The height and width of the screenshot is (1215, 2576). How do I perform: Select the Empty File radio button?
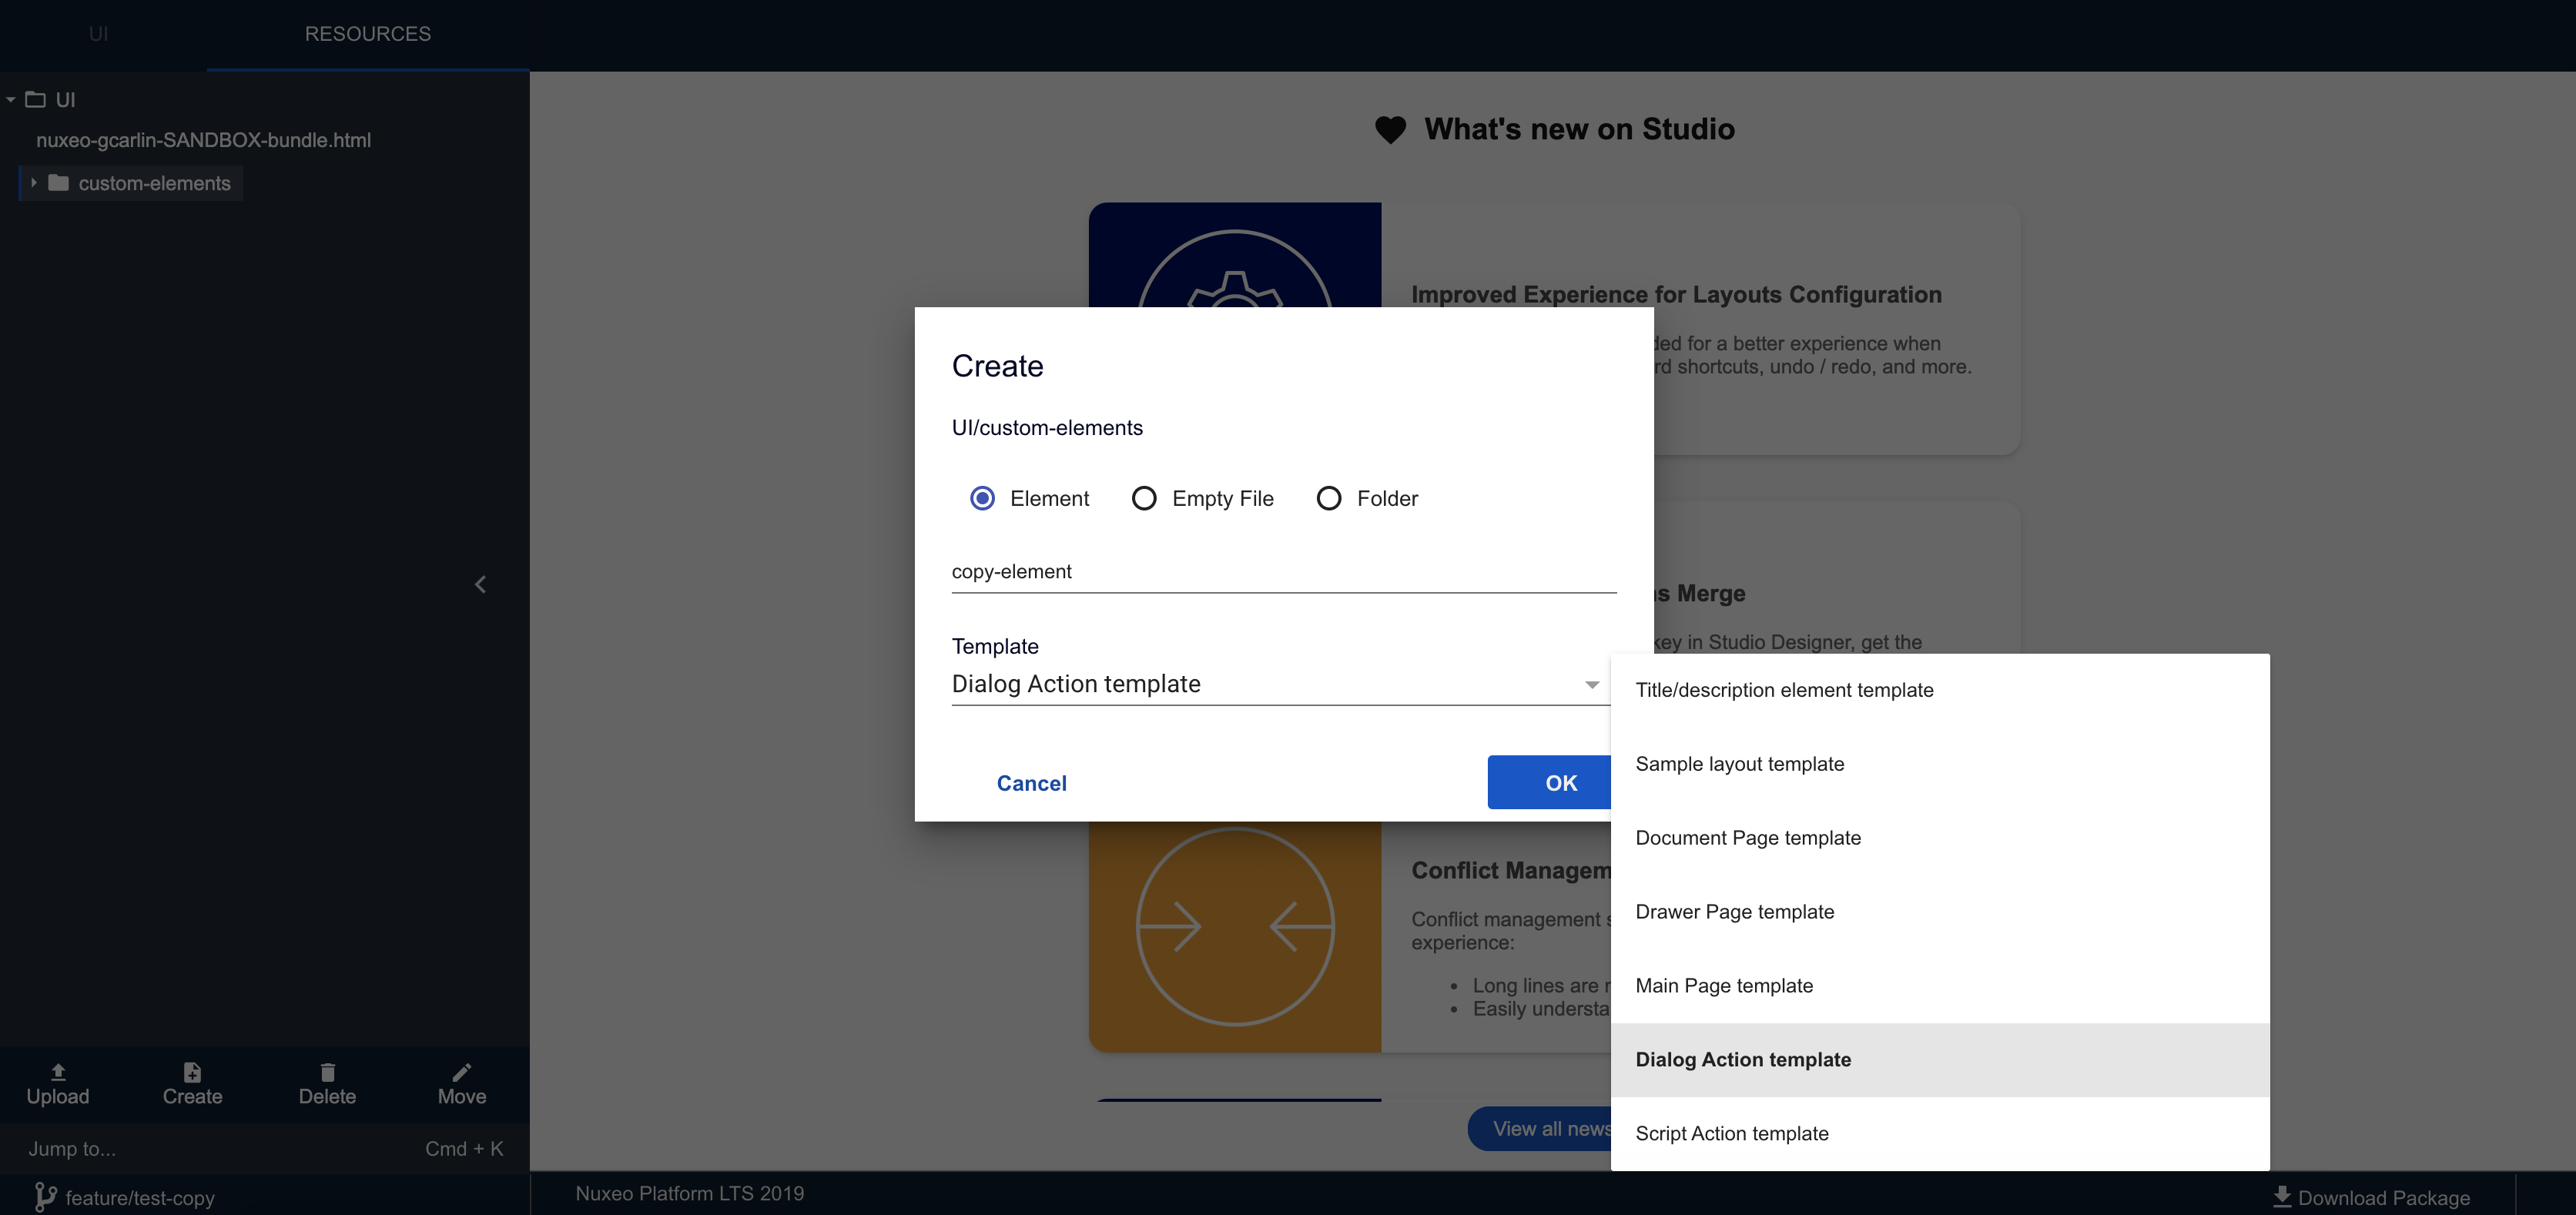point(1144,497)
